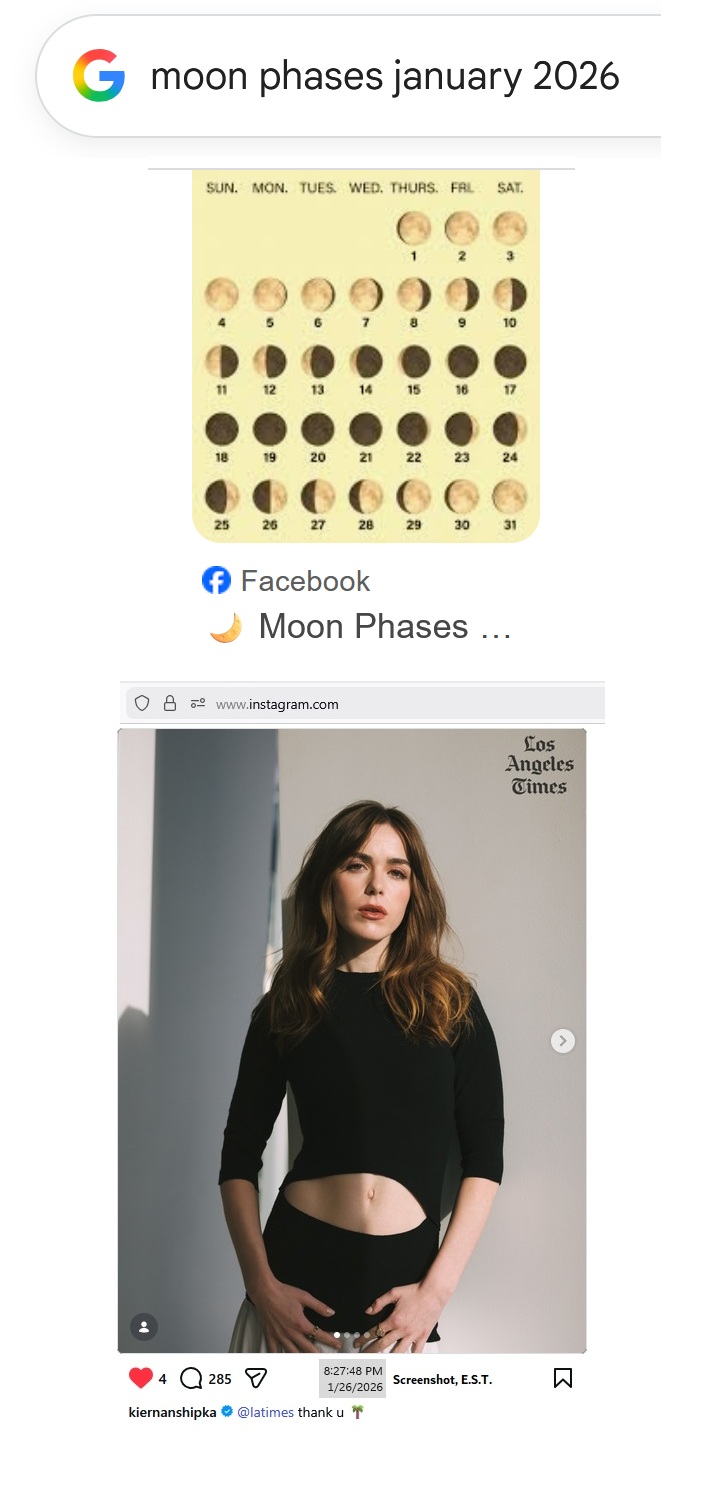Viewport: 724px width, 1510px height.
Task: Click the tagged people icon on photo
Action: pyautogui.click(x=144, y=1327)
